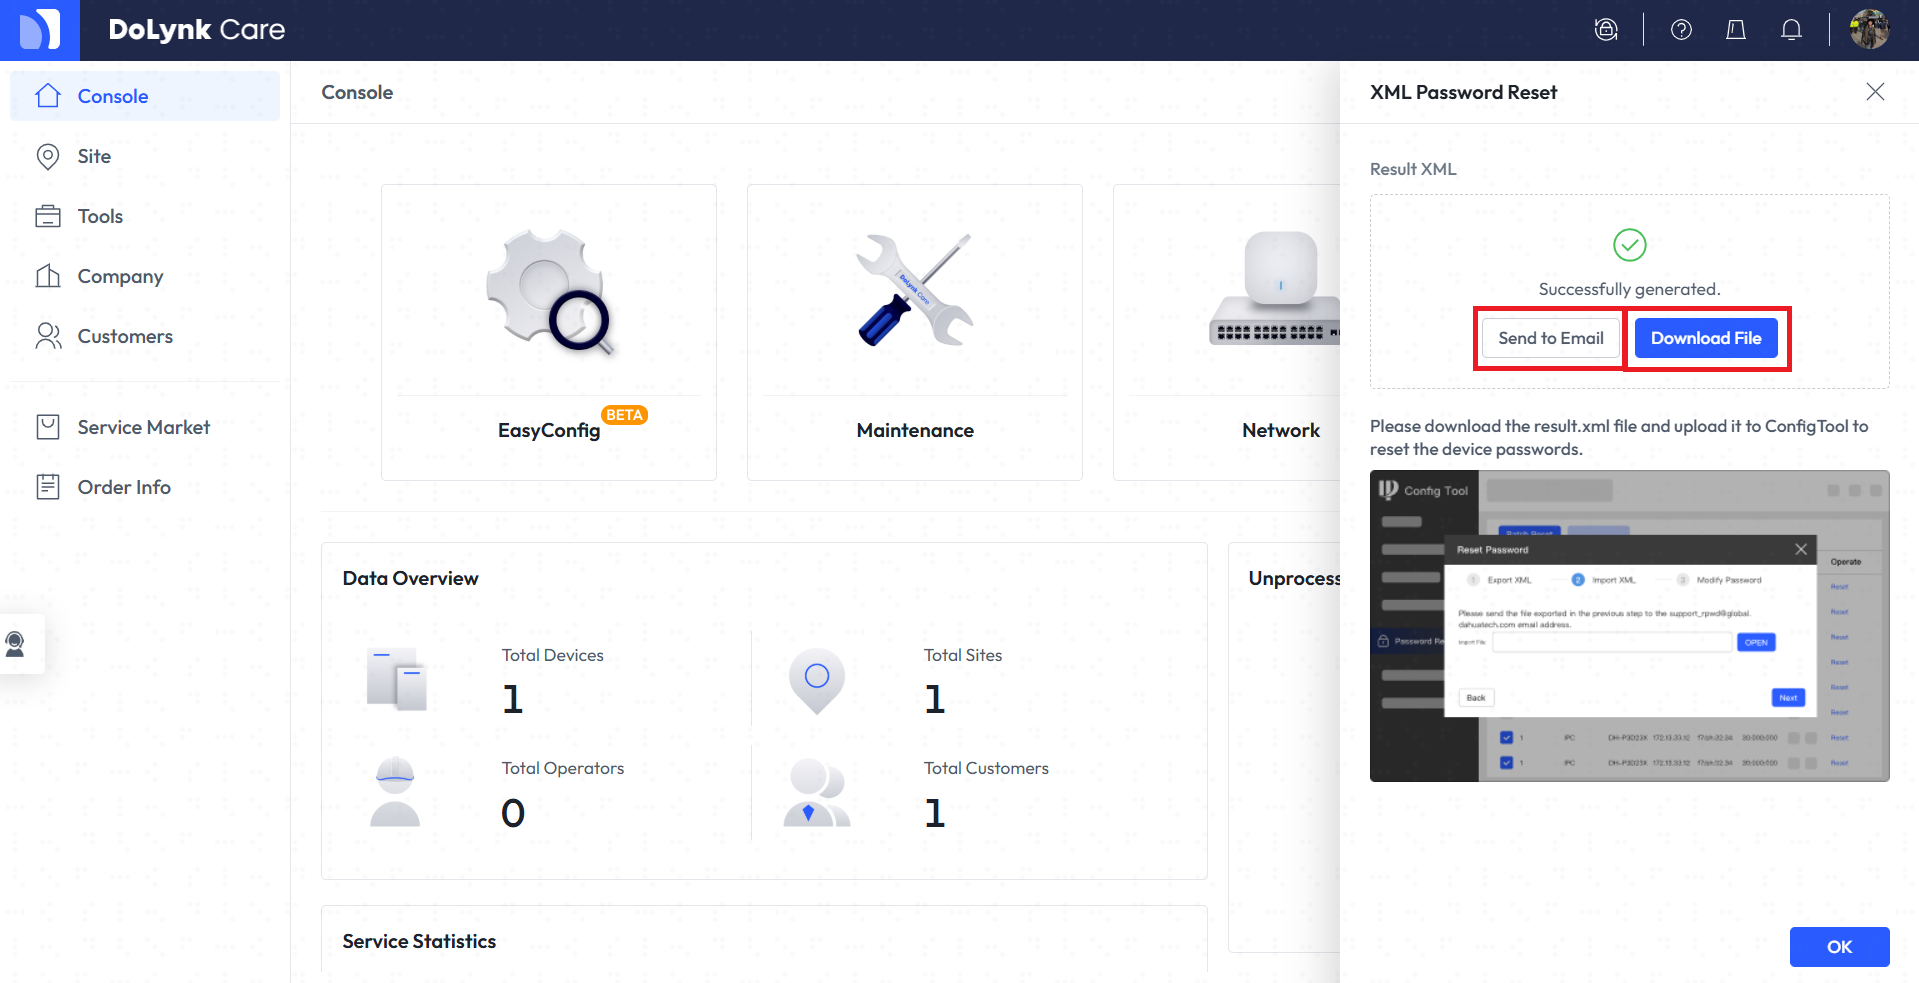The height and width of the screenshot is (983, 1919).
Task: Click the Network router device icon
Action: click(1274, 289)
